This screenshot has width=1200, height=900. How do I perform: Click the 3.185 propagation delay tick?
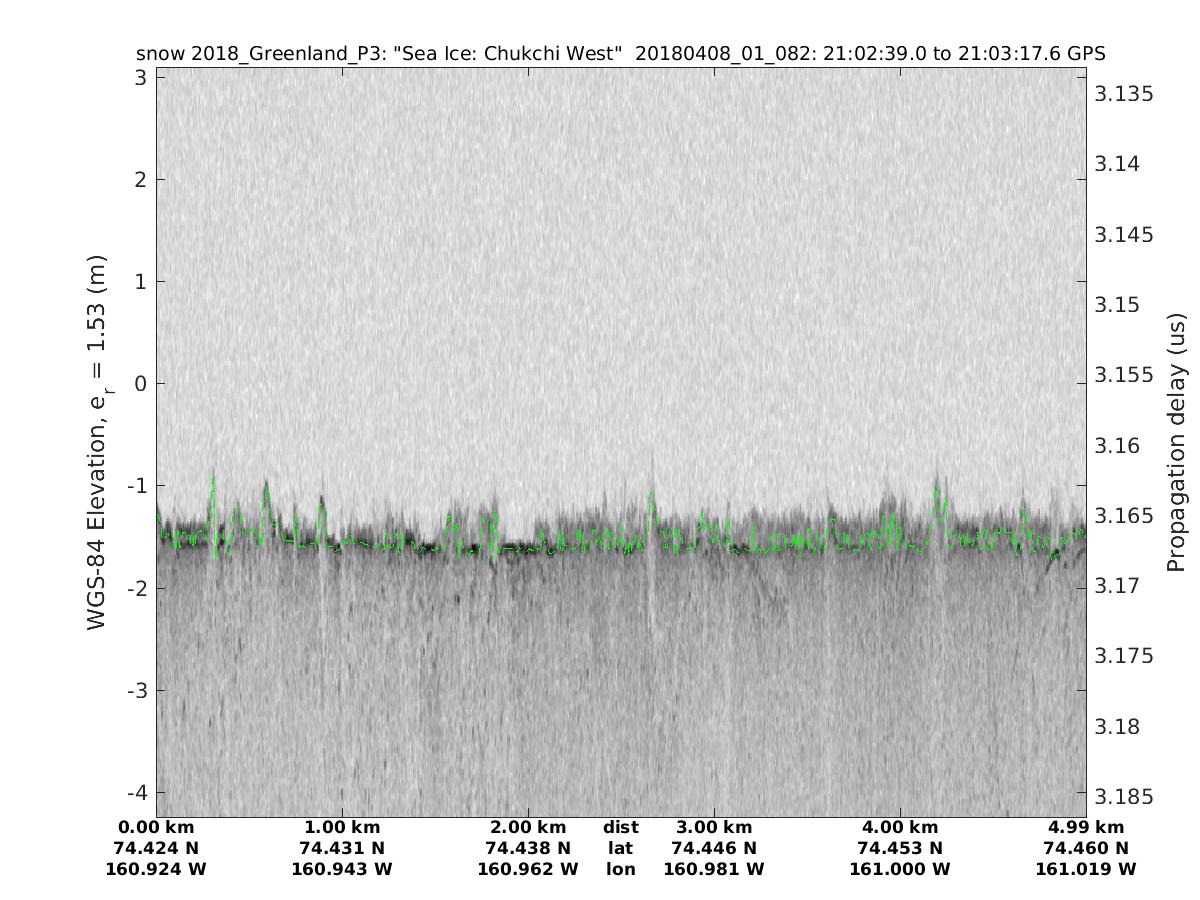[1125, 797]
